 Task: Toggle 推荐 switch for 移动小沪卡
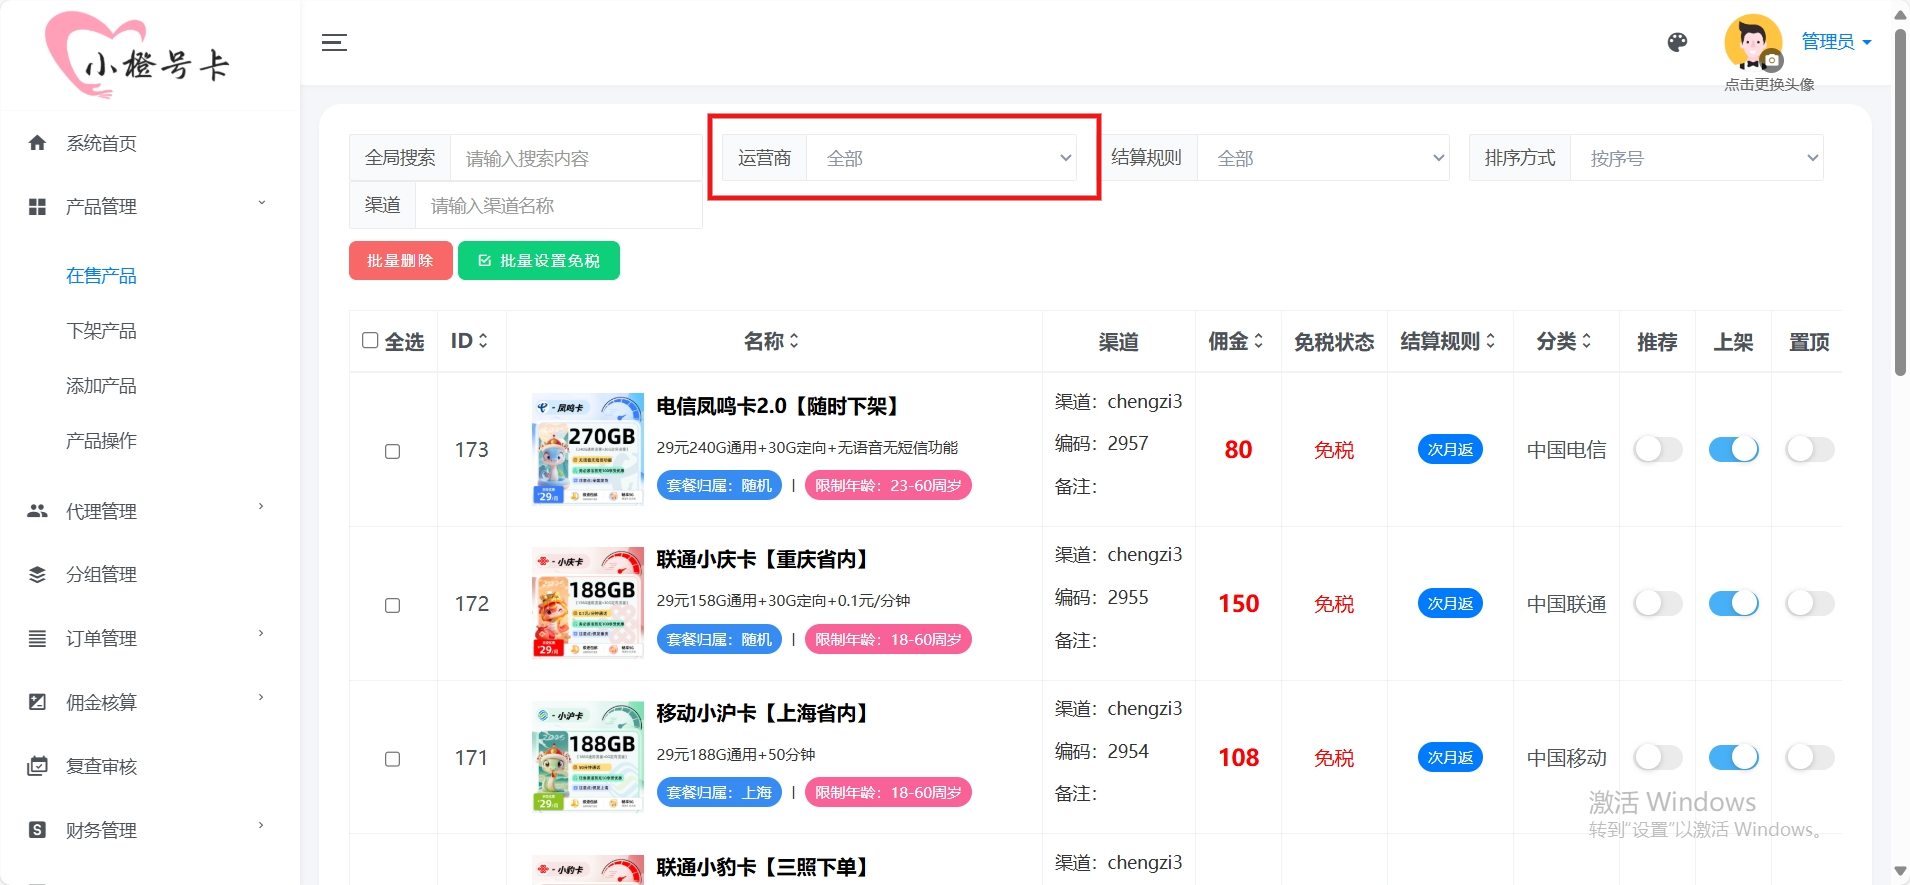coord(1657,758)
